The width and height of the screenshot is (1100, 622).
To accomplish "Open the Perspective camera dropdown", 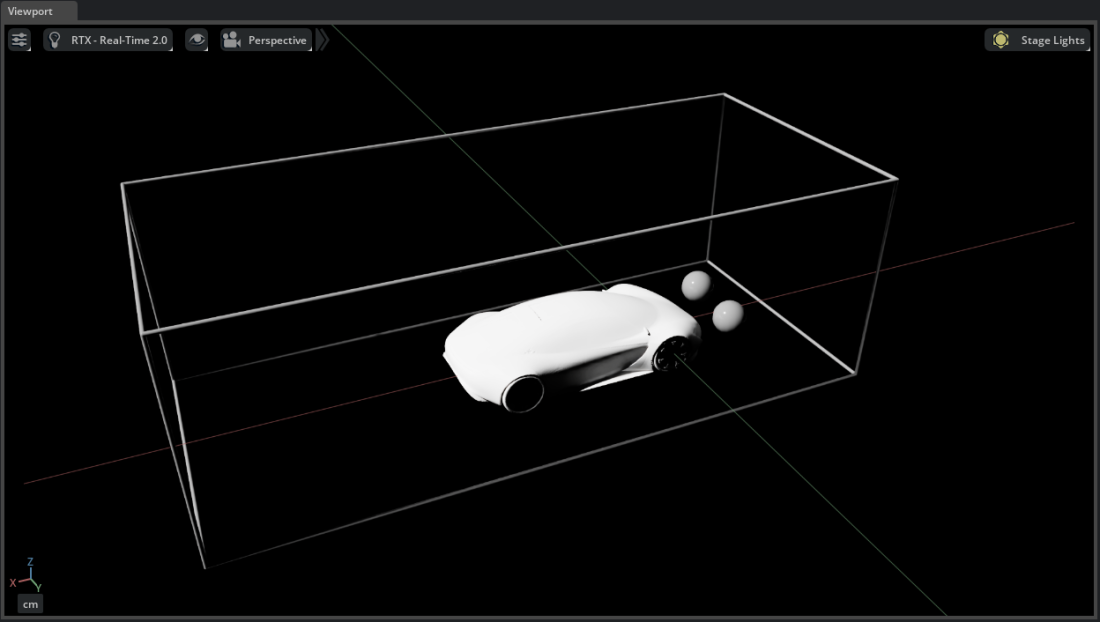I will click(x=266, y=40).
